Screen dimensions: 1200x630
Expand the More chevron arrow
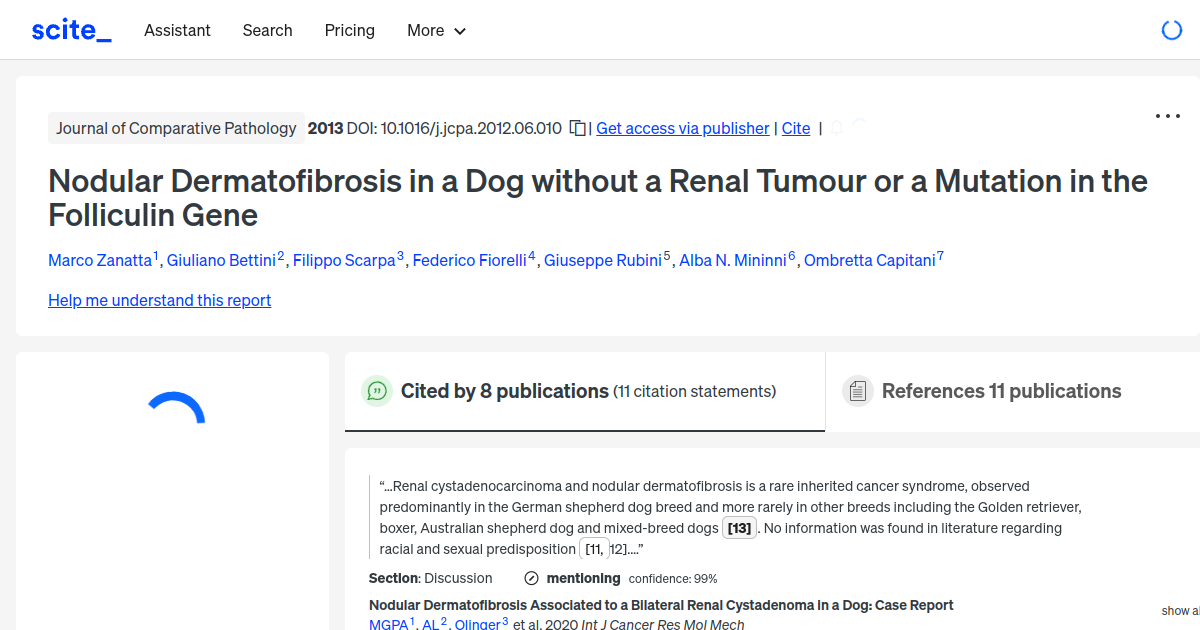(x=460, y=31)
